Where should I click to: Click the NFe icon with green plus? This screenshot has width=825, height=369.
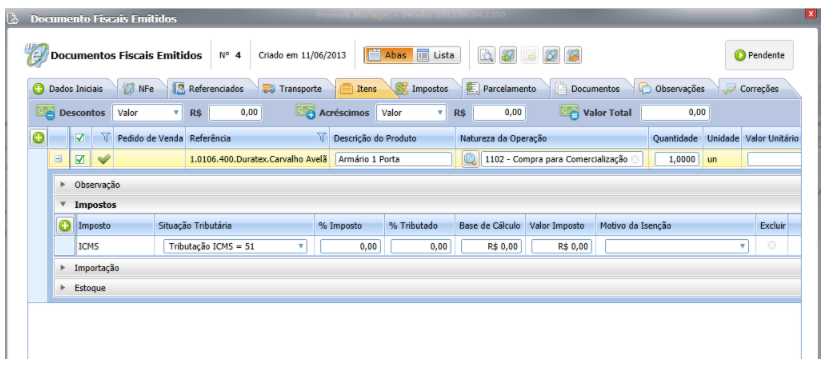508,55
